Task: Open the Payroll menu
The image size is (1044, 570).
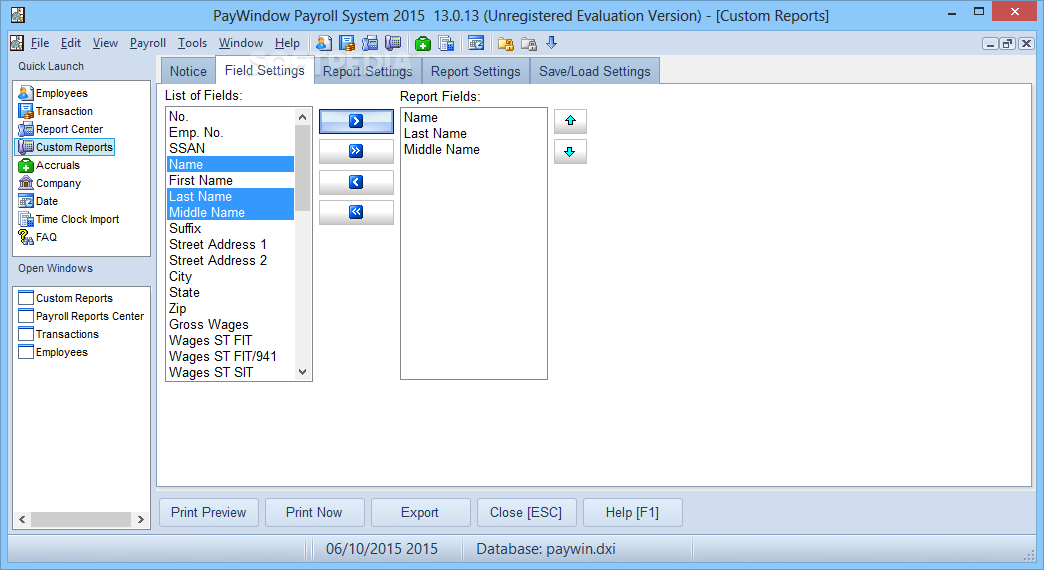Action: (x=148, y=43)
